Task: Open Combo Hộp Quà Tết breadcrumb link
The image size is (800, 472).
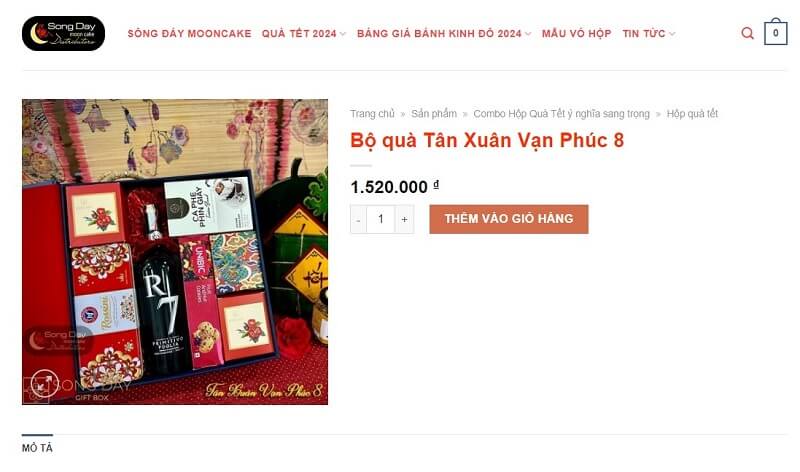Action: 561,114
